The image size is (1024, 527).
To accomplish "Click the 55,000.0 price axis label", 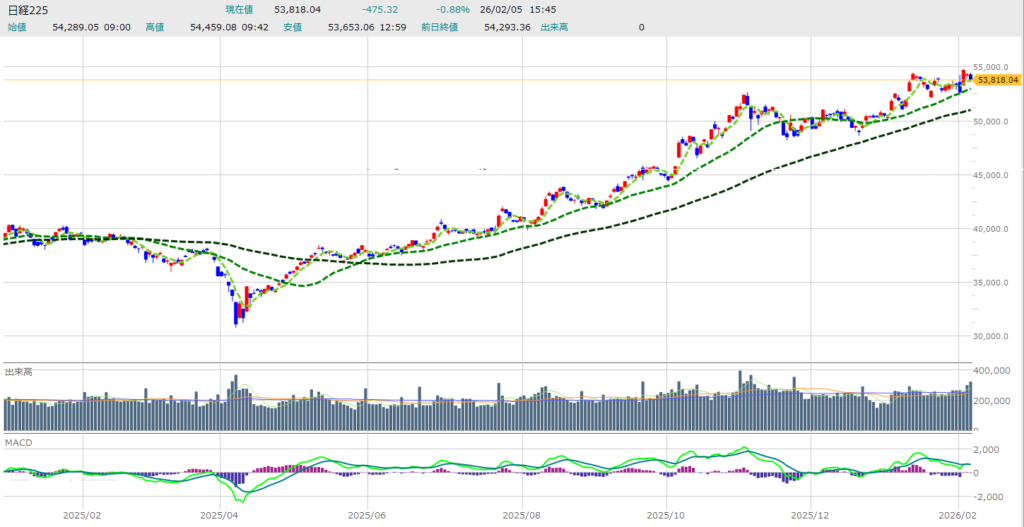I will tap(996, 67).
